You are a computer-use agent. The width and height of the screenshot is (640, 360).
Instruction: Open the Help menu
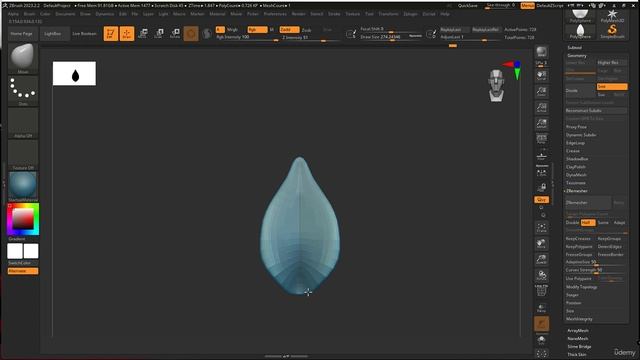click(445, 14)
